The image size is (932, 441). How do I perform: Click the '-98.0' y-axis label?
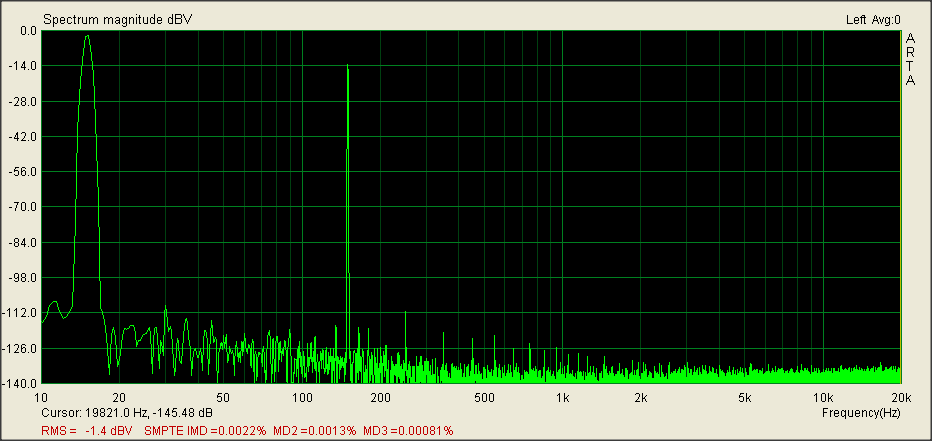[x=24, y=278]
